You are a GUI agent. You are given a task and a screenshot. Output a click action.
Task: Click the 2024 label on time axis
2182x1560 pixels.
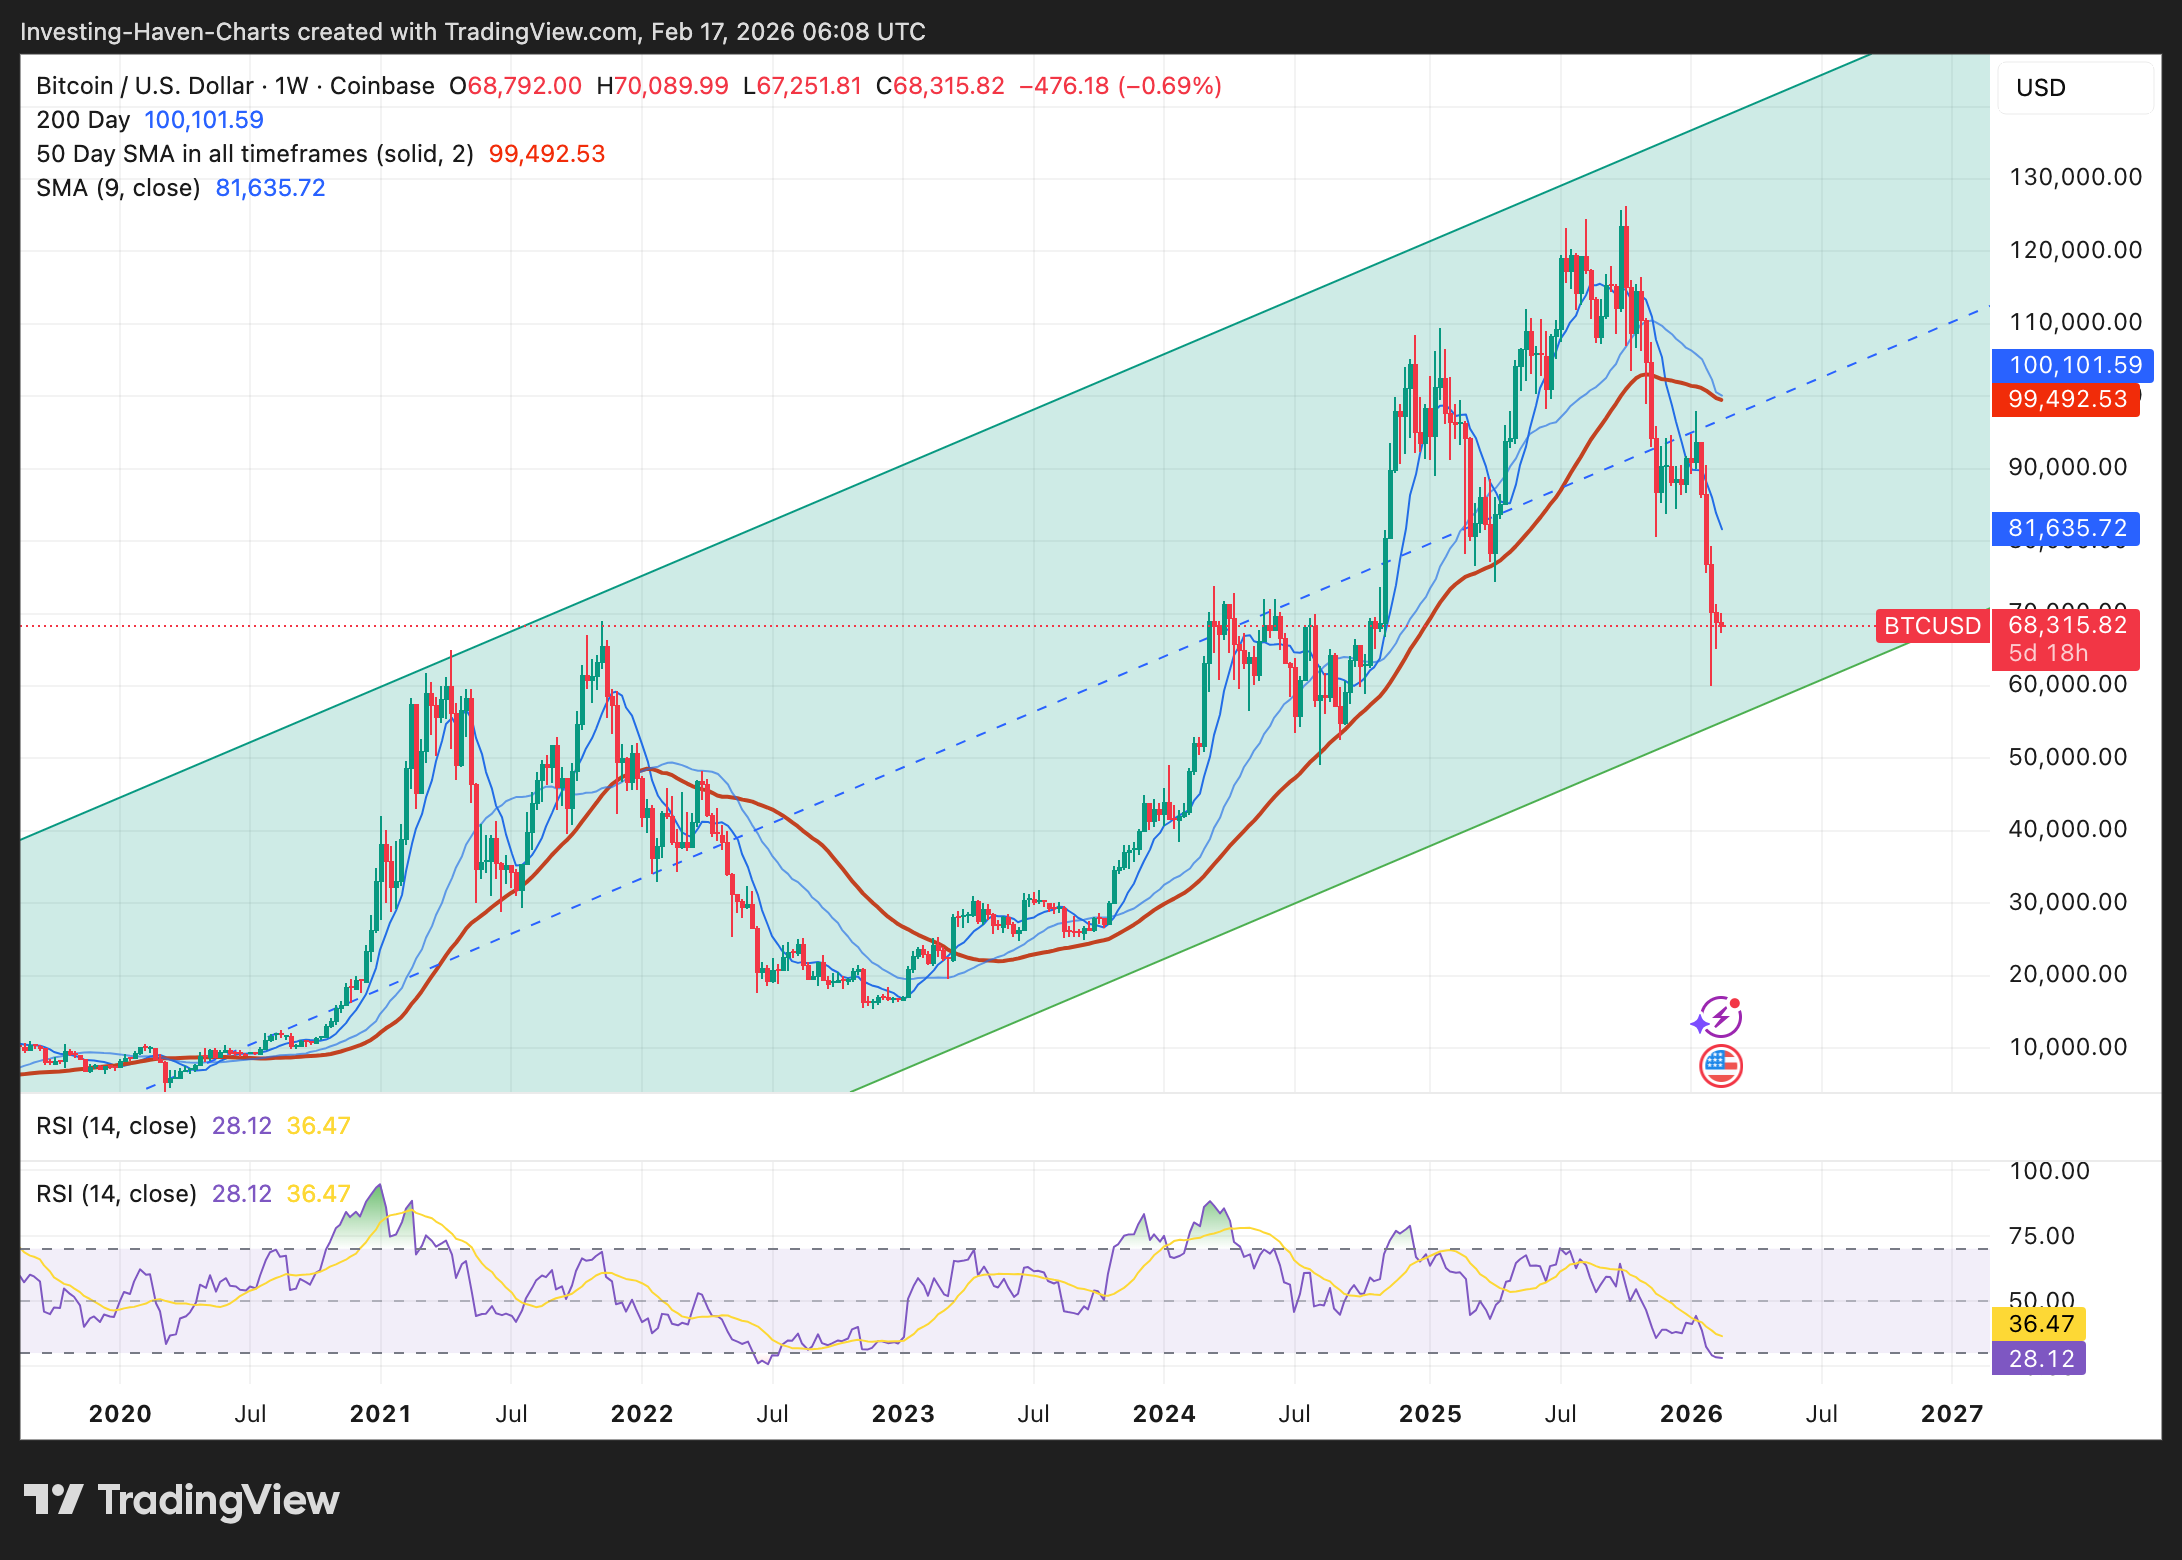tap(1163, 1414)
